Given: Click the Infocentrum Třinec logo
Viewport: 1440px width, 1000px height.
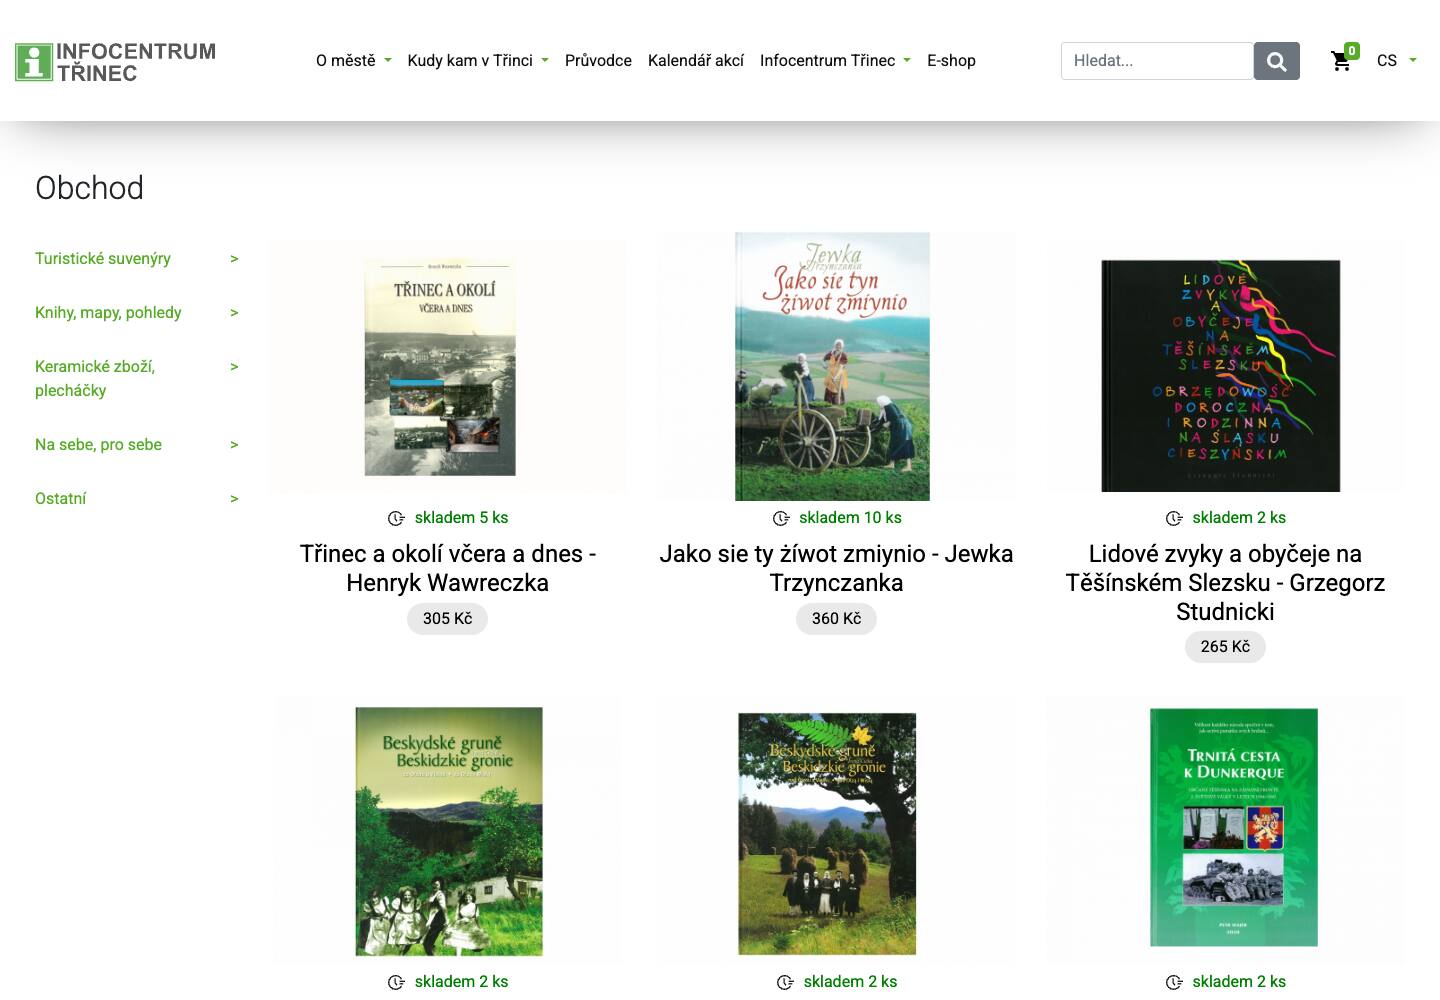Looking at the screenshot, I should click(115, 61).
